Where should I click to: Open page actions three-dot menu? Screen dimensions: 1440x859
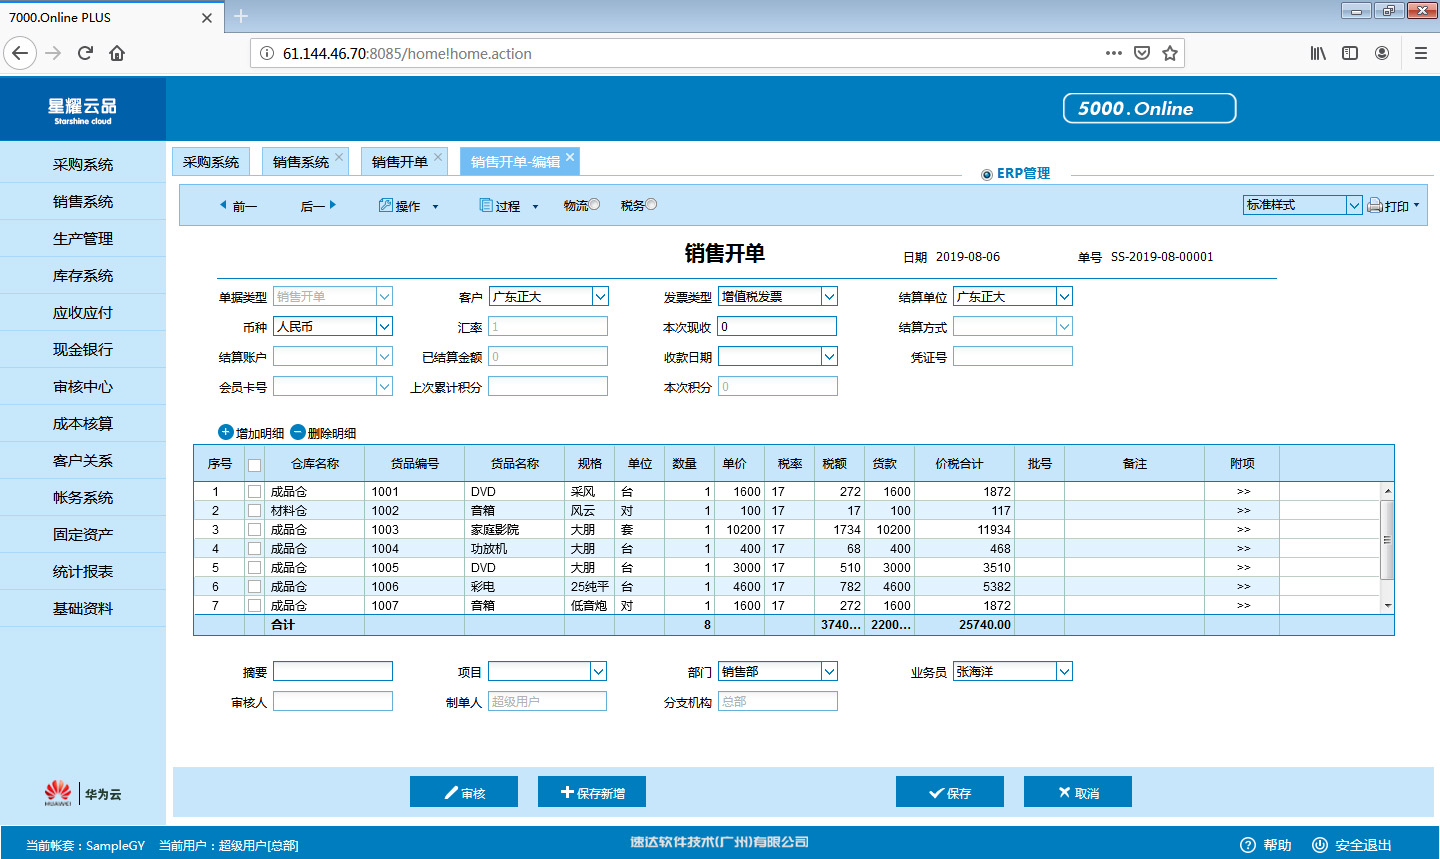[1114, 53]
